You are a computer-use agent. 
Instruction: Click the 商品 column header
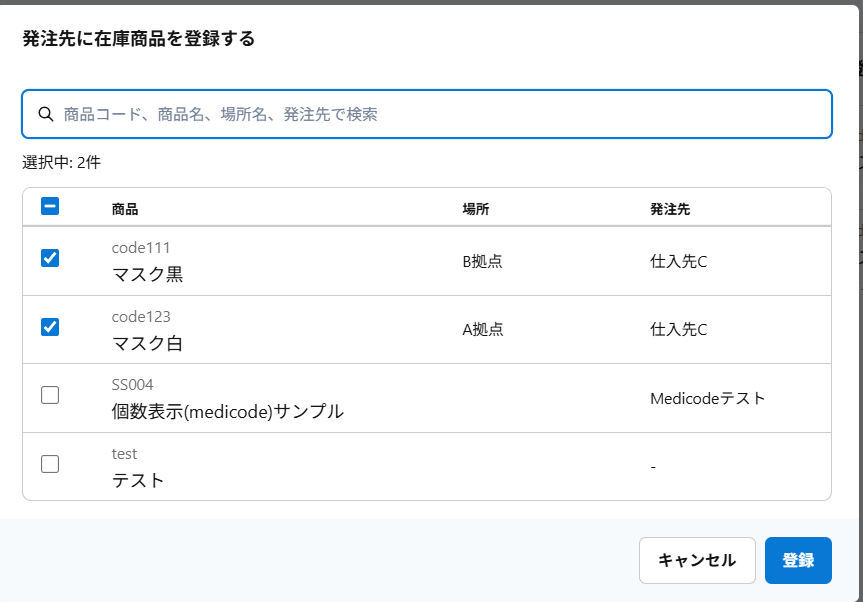click(x=125, y=209)
